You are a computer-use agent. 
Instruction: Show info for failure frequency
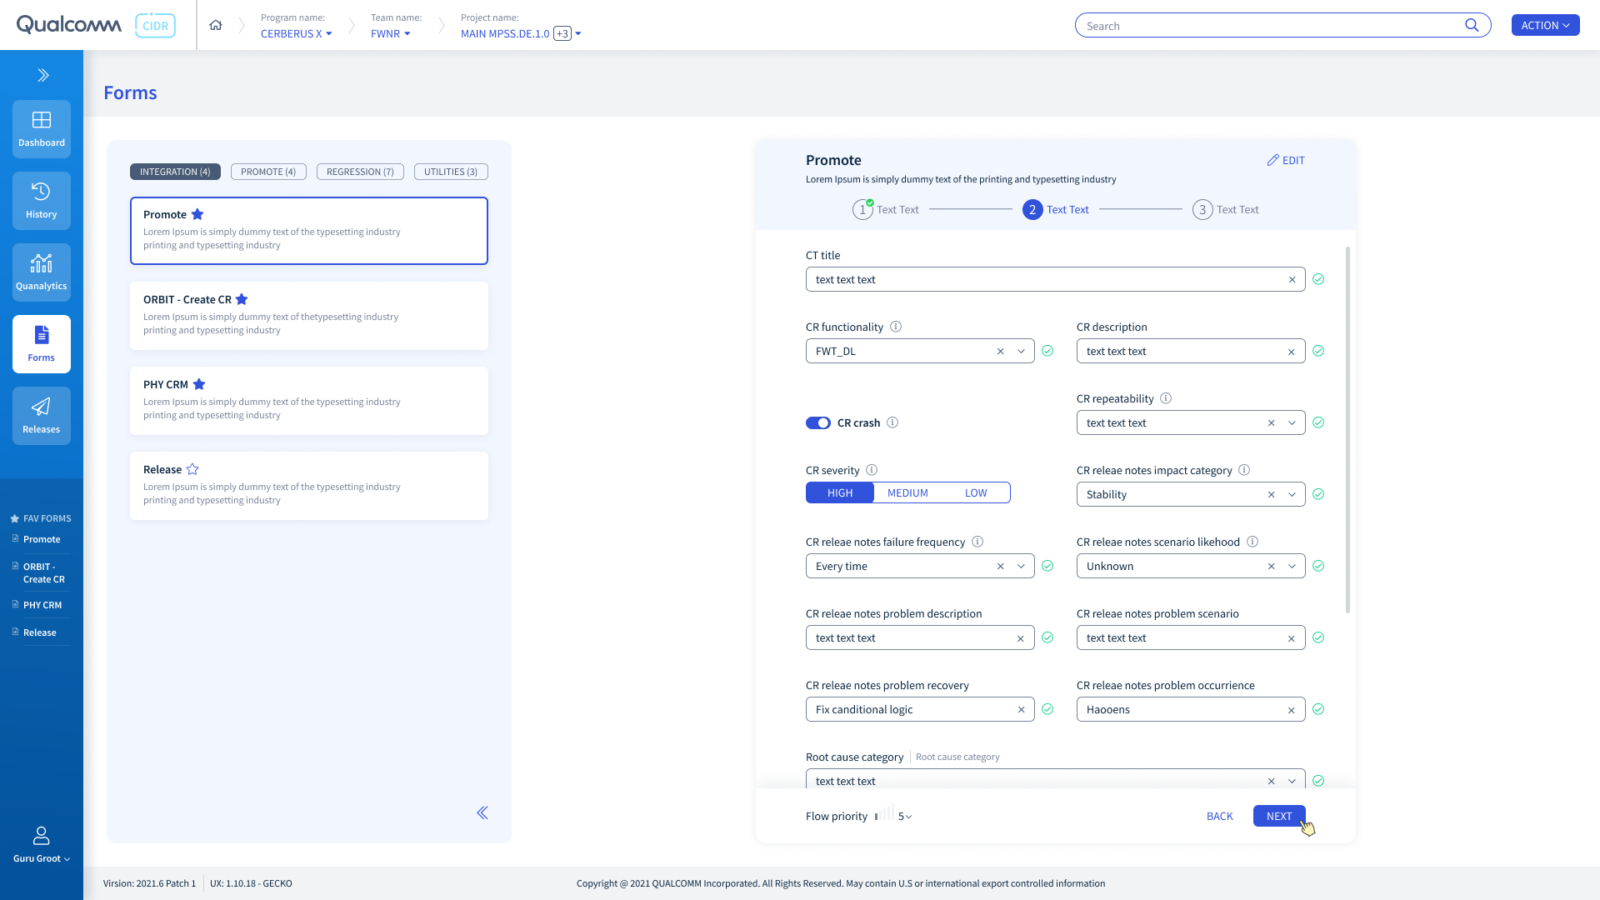point(978,541)
